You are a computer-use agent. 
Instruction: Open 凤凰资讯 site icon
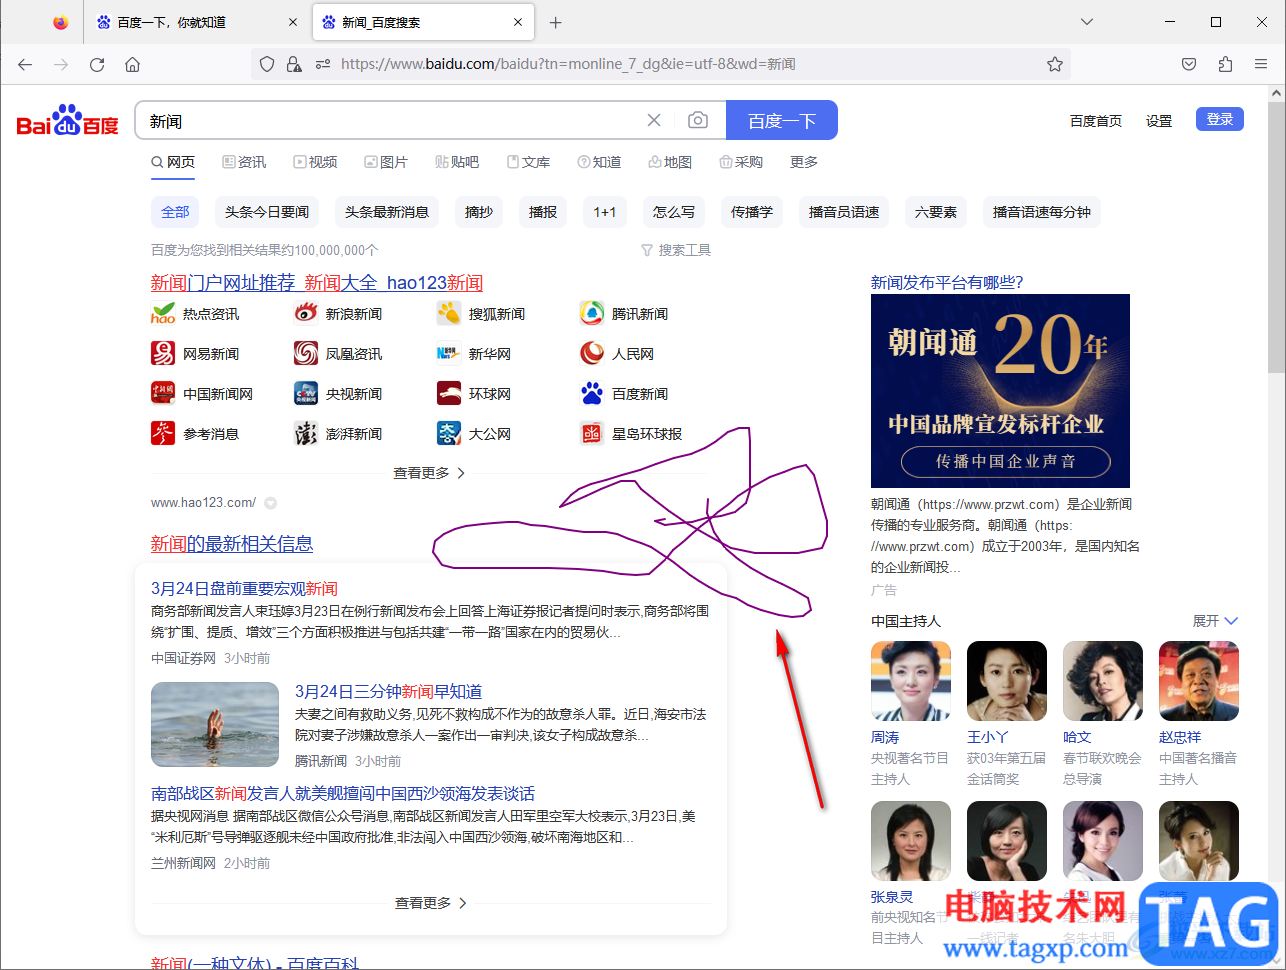click(x=306, y=353)
